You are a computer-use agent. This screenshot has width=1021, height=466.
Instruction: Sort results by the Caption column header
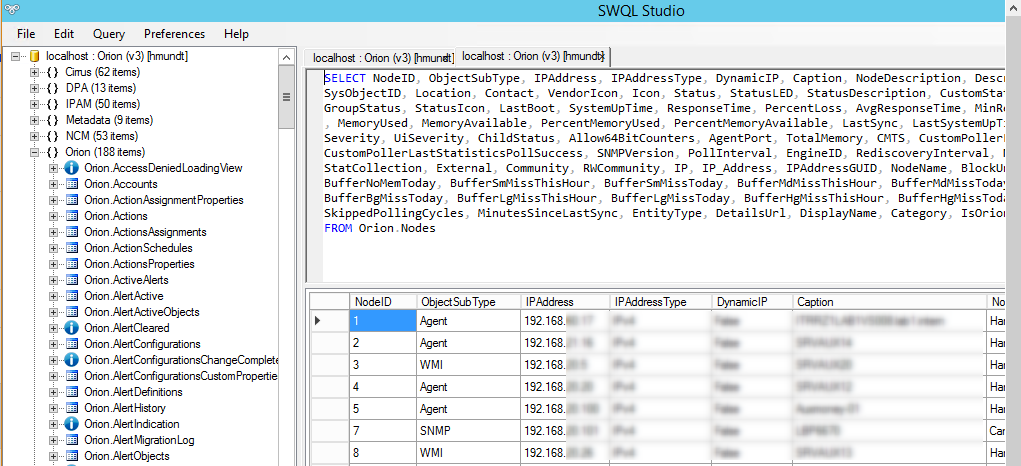coord(890,302)
